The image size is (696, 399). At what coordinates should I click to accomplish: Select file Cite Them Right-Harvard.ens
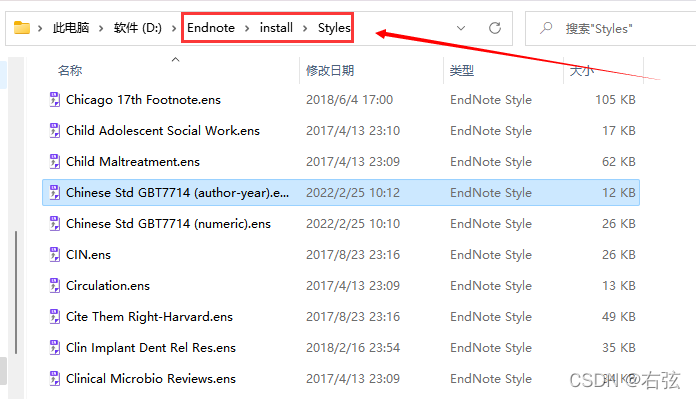tap(149, 317)
